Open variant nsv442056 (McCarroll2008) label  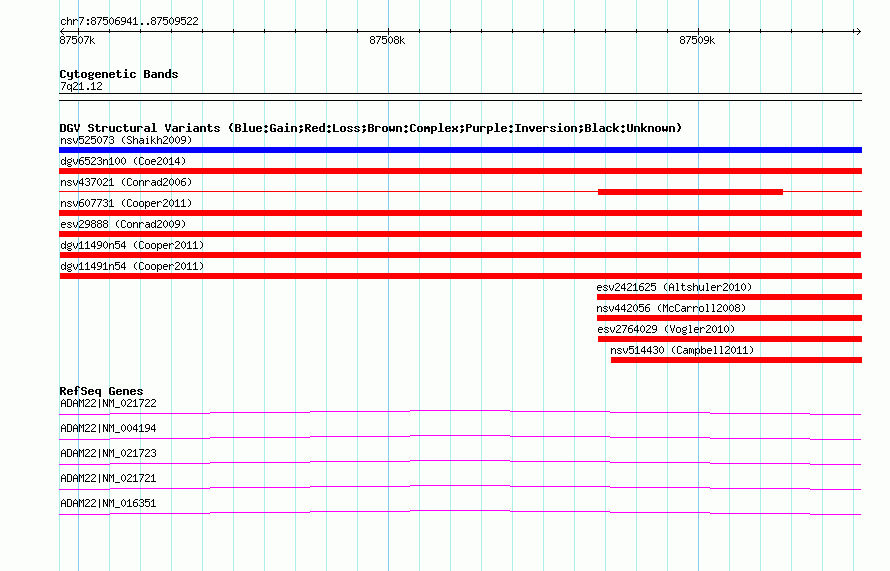tap(671, 308)
